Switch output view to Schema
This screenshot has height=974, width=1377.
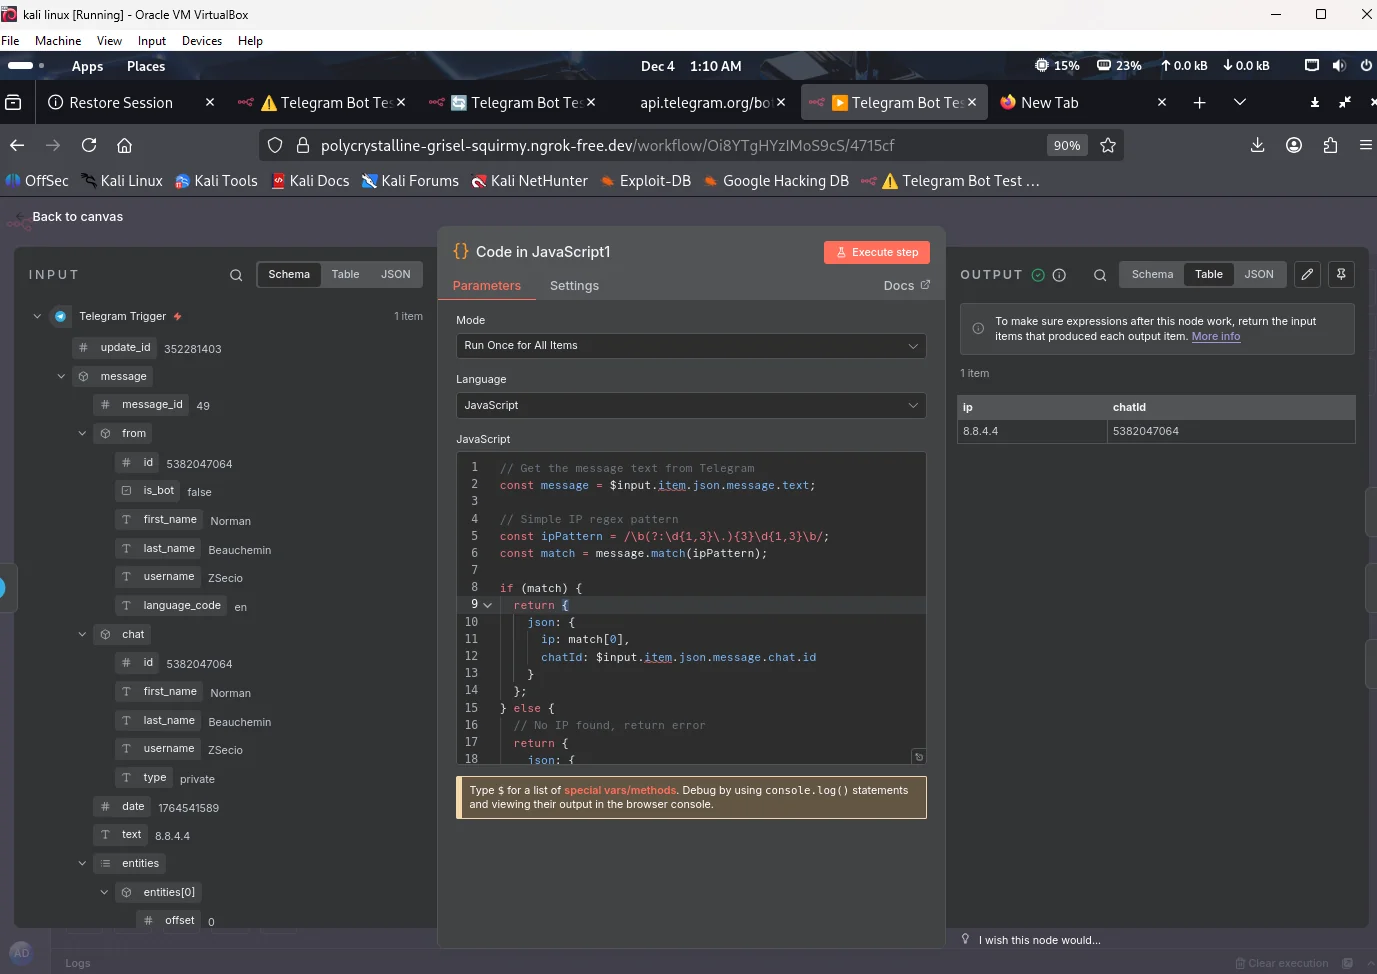(1152, 274)
